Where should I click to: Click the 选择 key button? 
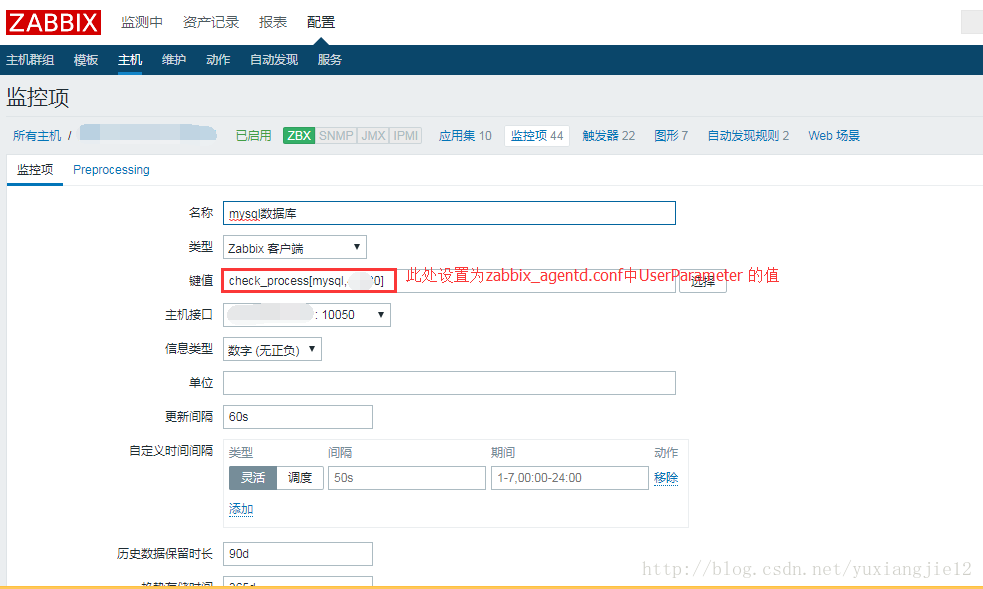click(x=703, y=281)
